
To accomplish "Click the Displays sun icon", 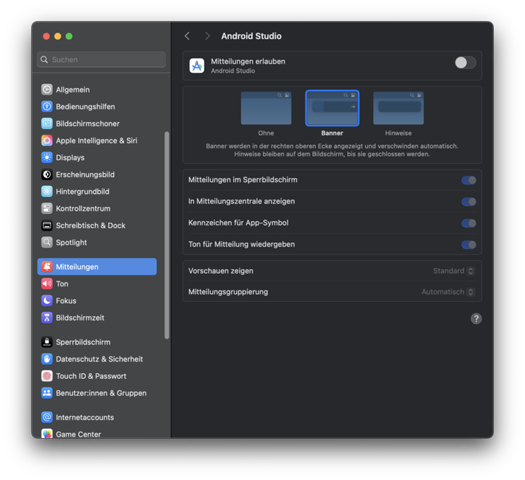I will (47, 157).
